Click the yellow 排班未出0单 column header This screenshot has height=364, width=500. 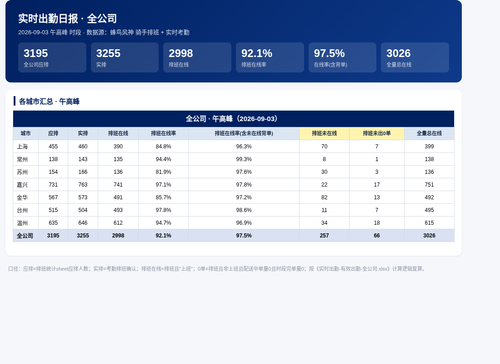click(x=377, y=133)
